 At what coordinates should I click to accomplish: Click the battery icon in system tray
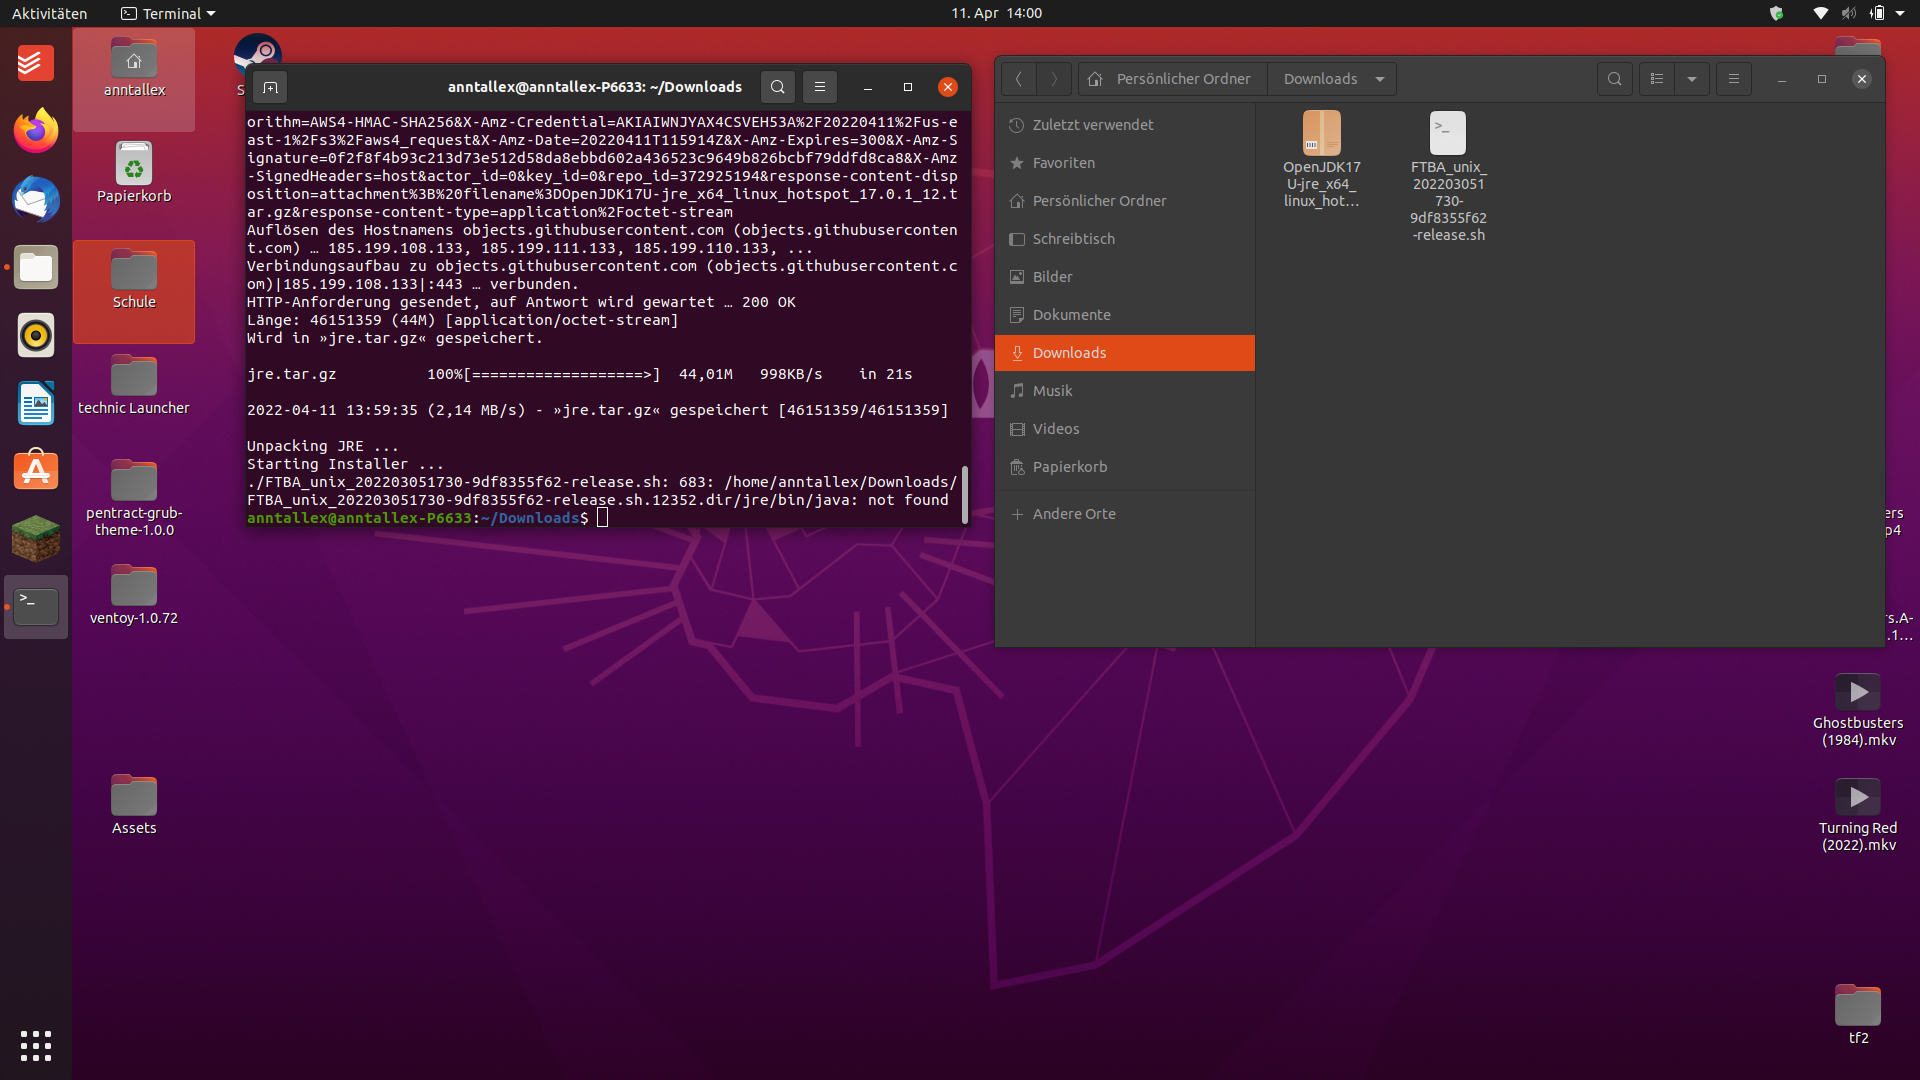1877,13
